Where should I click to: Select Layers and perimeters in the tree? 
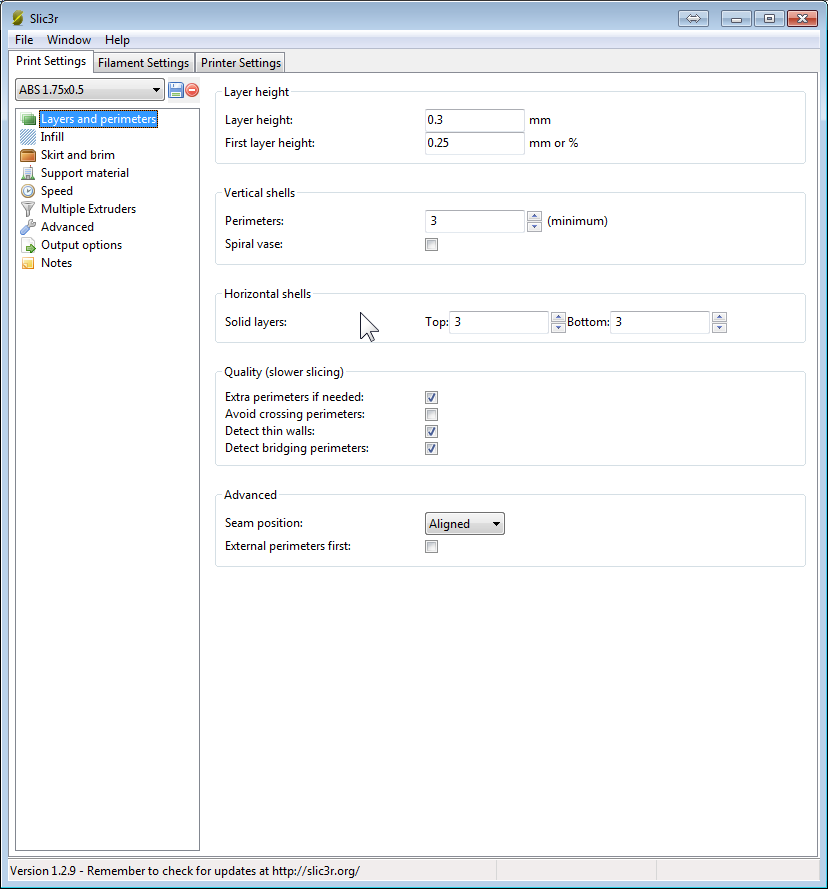[98, 119]
